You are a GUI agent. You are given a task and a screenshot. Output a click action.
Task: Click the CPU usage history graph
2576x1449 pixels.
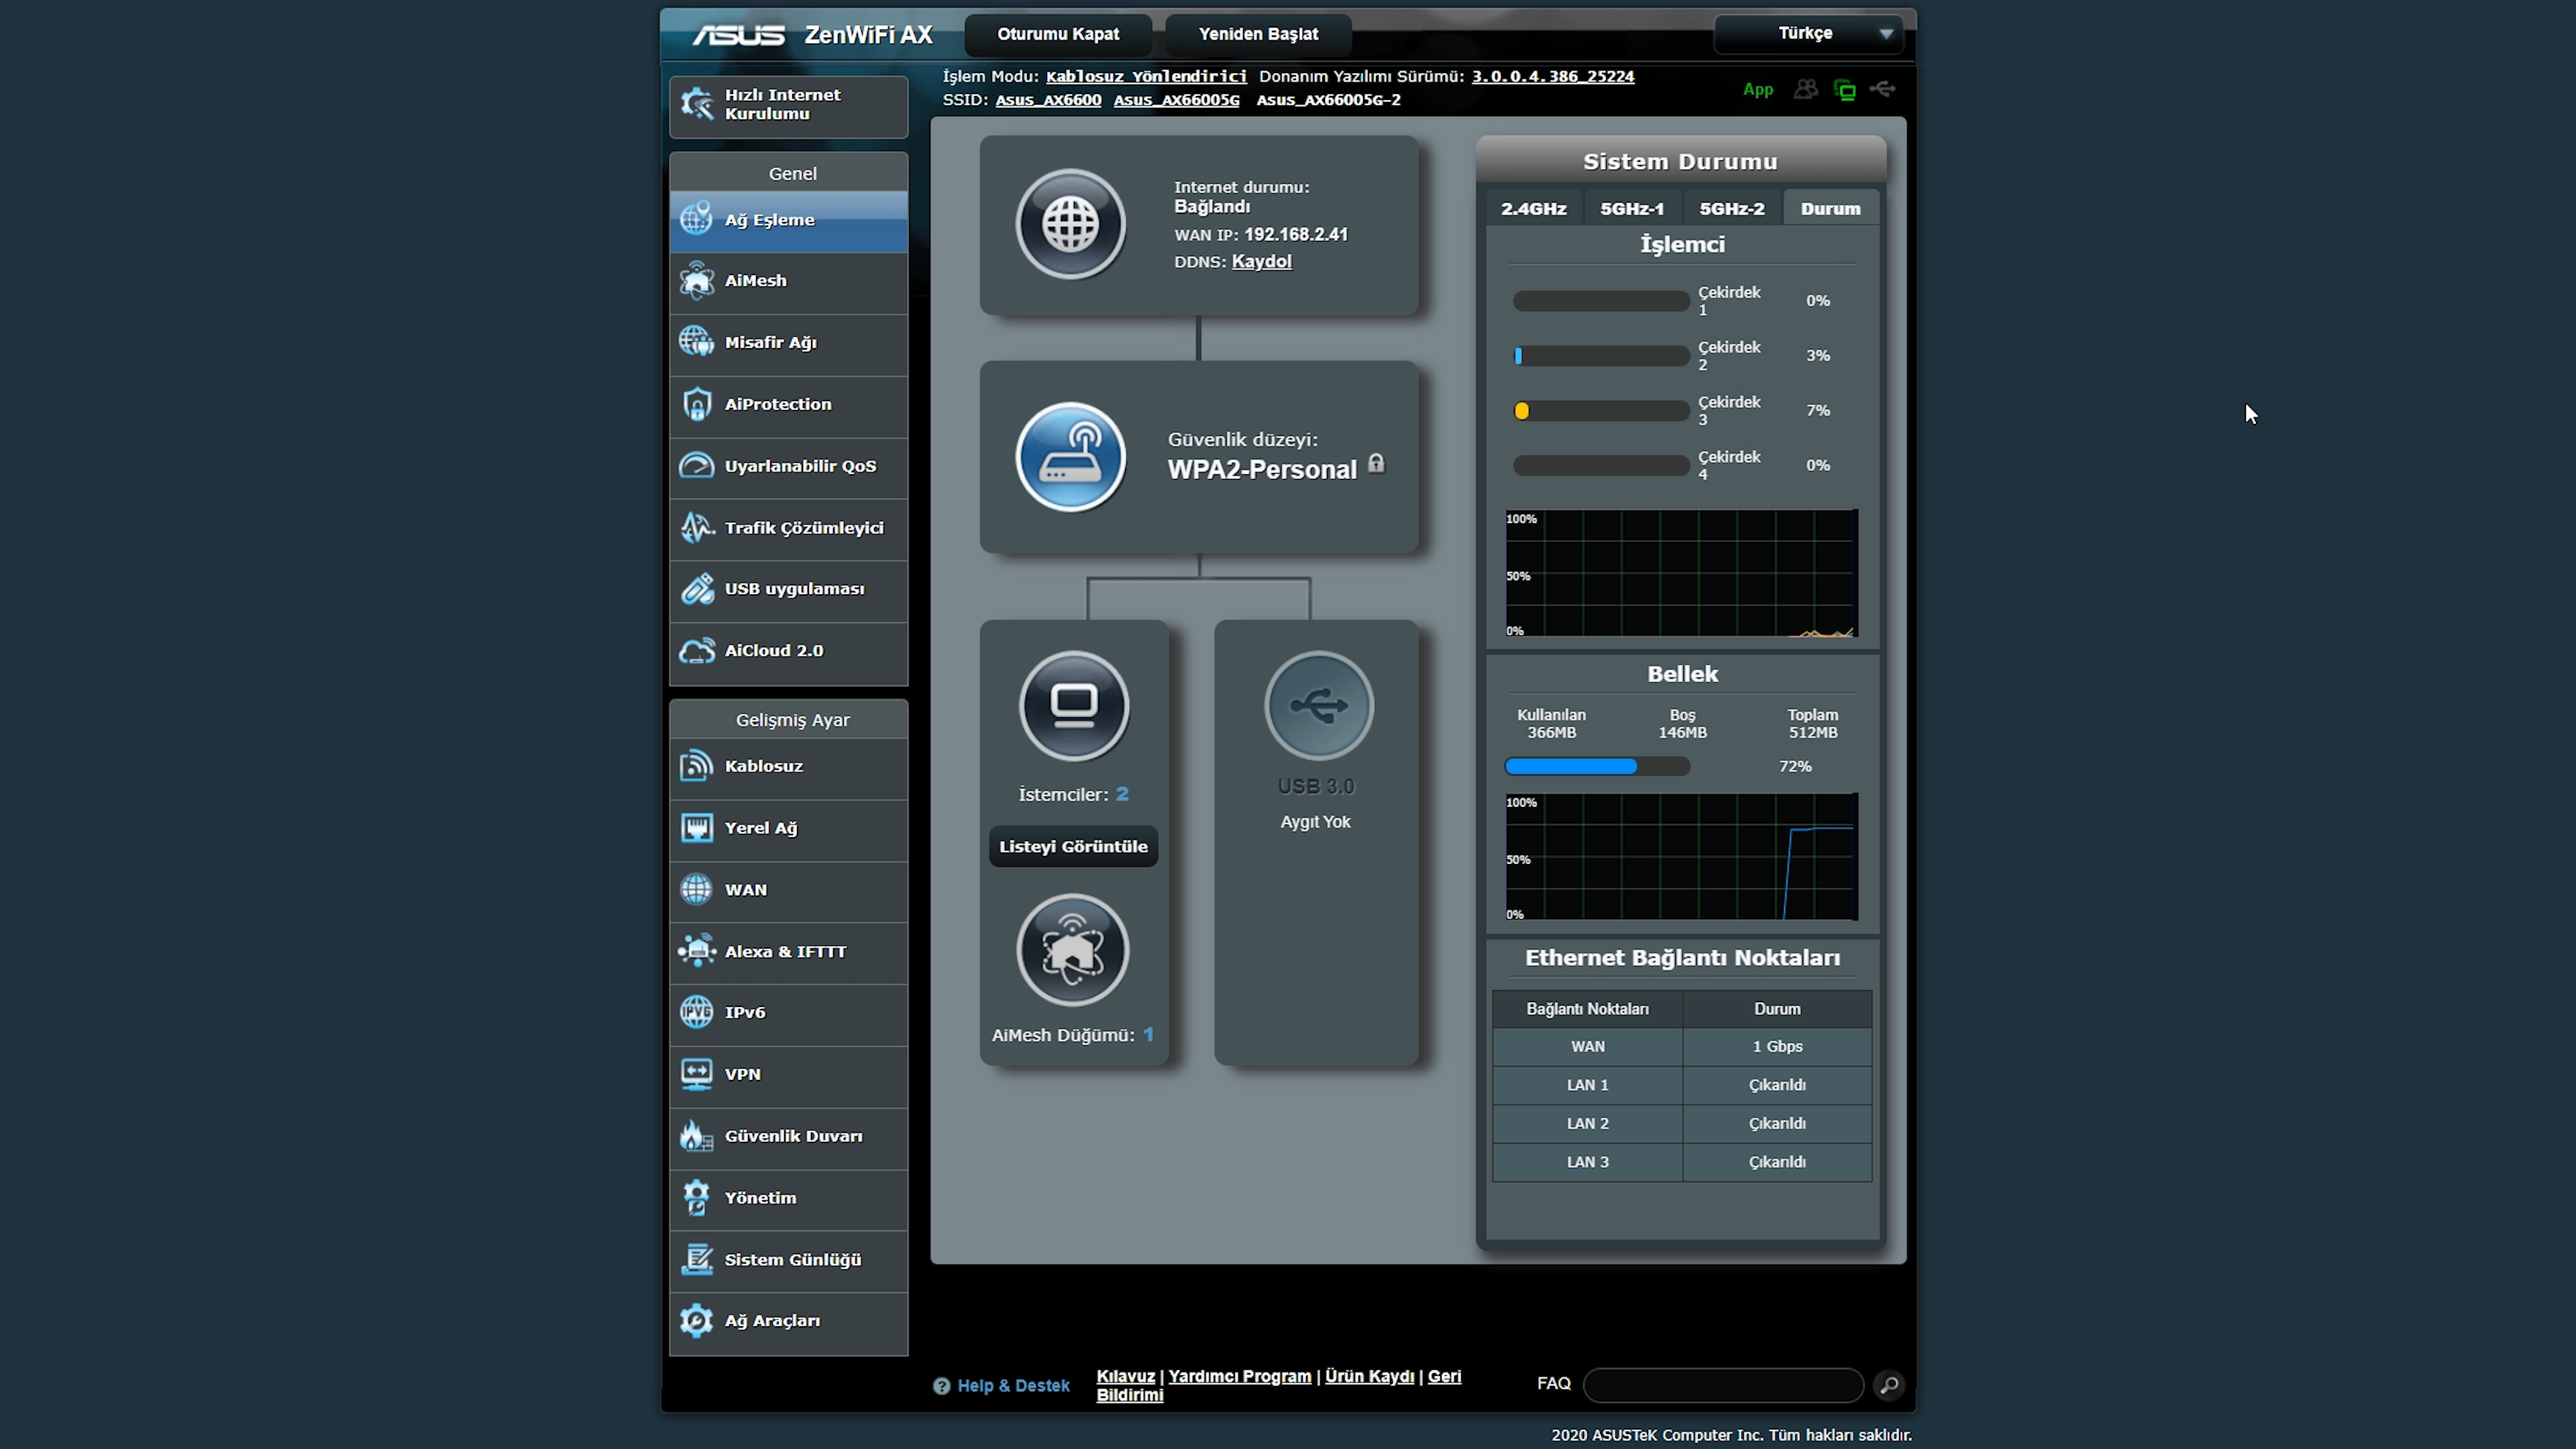tap(1681, 573)
